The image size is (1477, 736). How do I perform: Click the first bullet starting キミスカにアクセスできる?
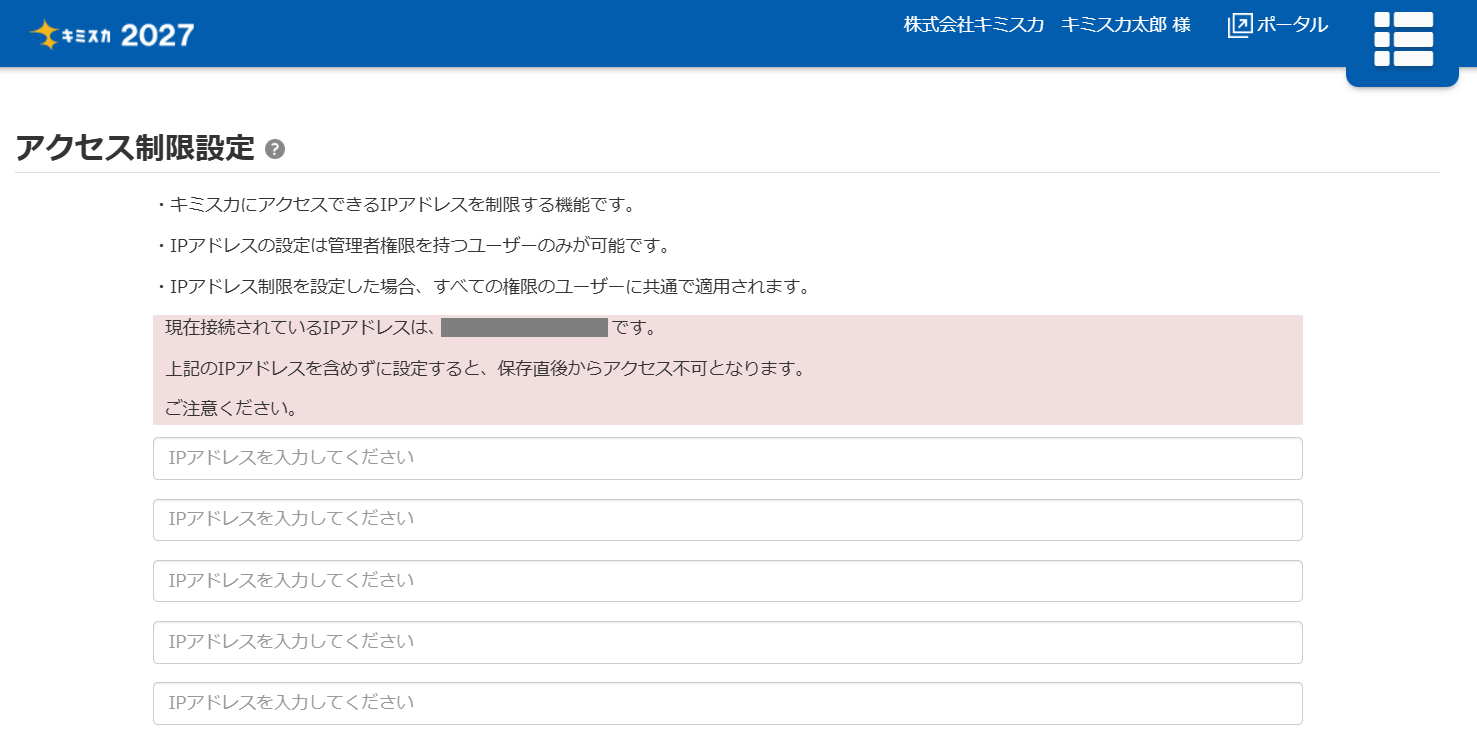click(x=396, y=205)
